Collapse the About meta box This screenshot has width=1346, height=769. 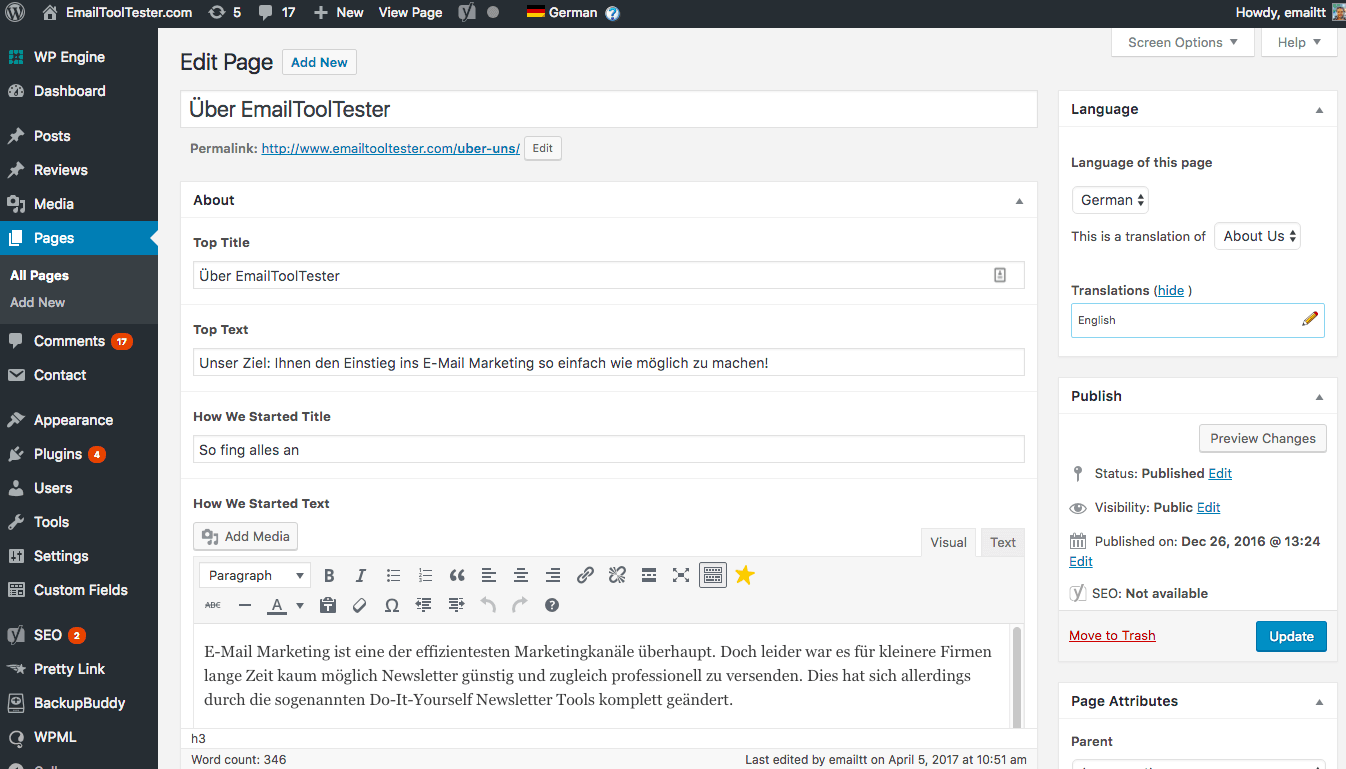pyautogui.click(x=1019, y=201)
